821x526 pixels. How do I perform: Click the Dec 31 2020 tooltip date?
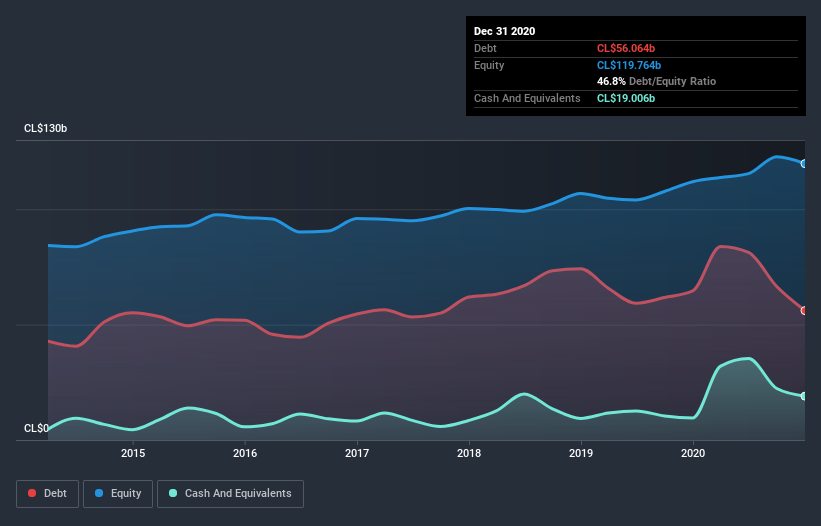click(x=504, y=31)
